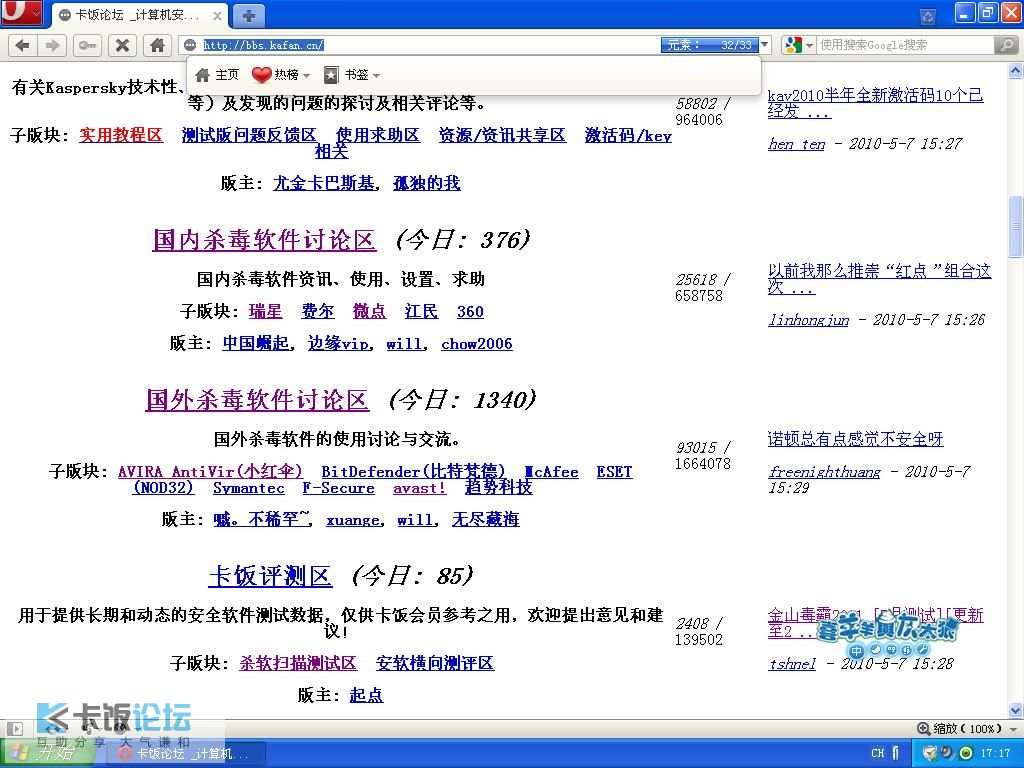This screenshot has width=1024, height=768.
Task: Close the 卡饭论坛 tab
Action: [217, 16]
